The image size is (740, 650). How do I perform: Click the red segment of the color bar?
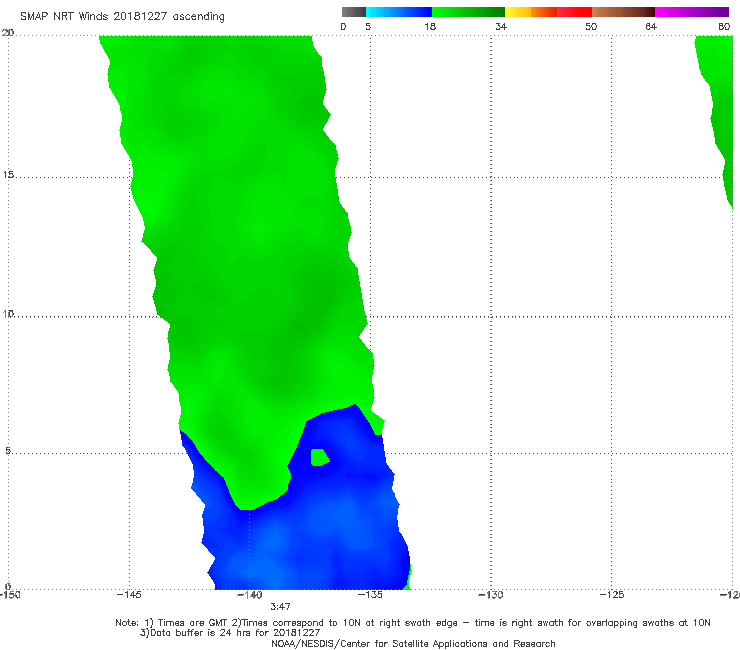pos(574,12)
